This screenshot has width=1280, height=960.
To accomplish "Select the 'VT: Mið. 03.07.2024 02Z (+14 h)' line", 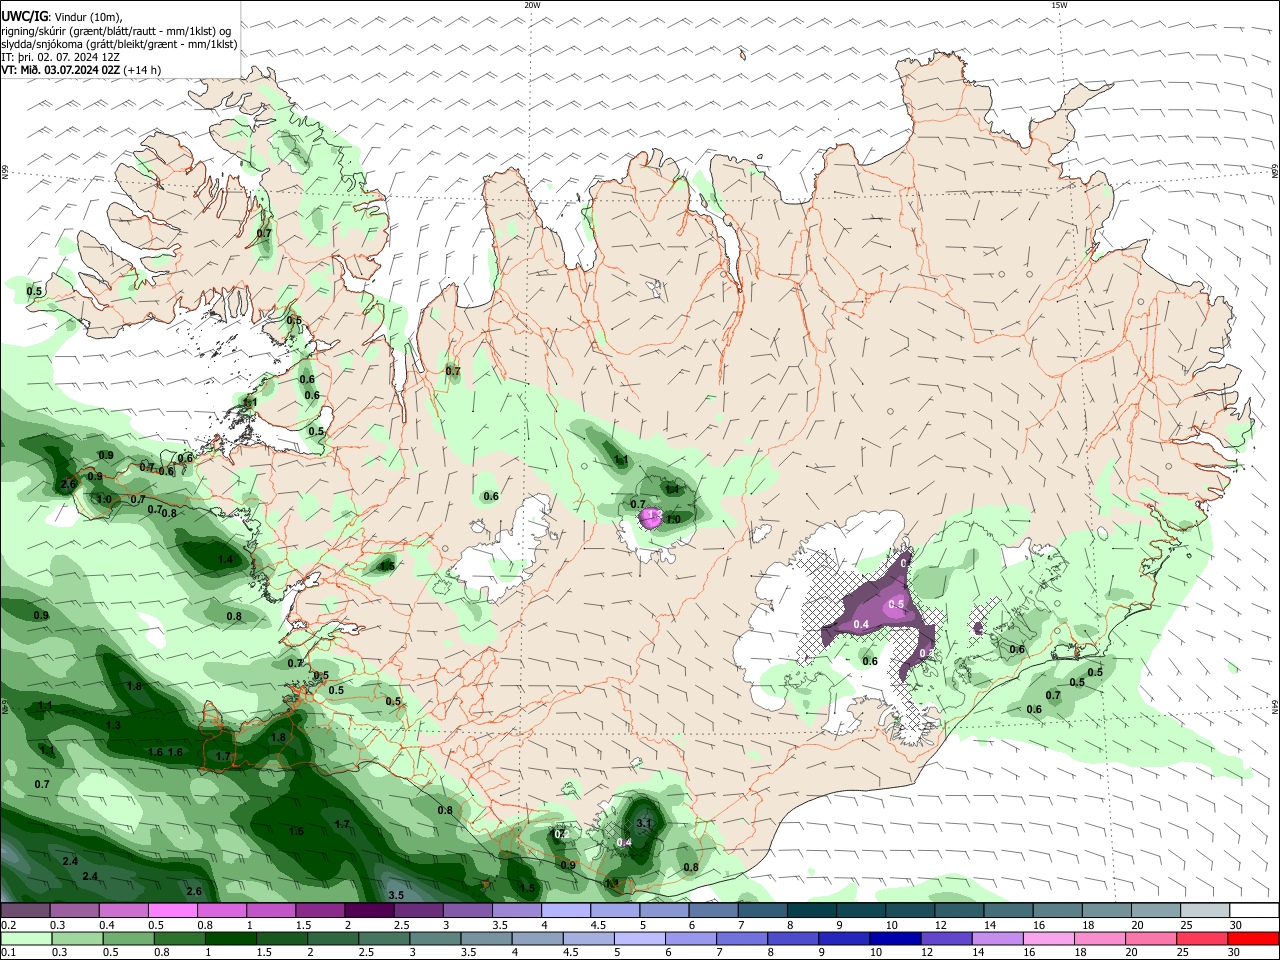I will click(x=81, y=70).
